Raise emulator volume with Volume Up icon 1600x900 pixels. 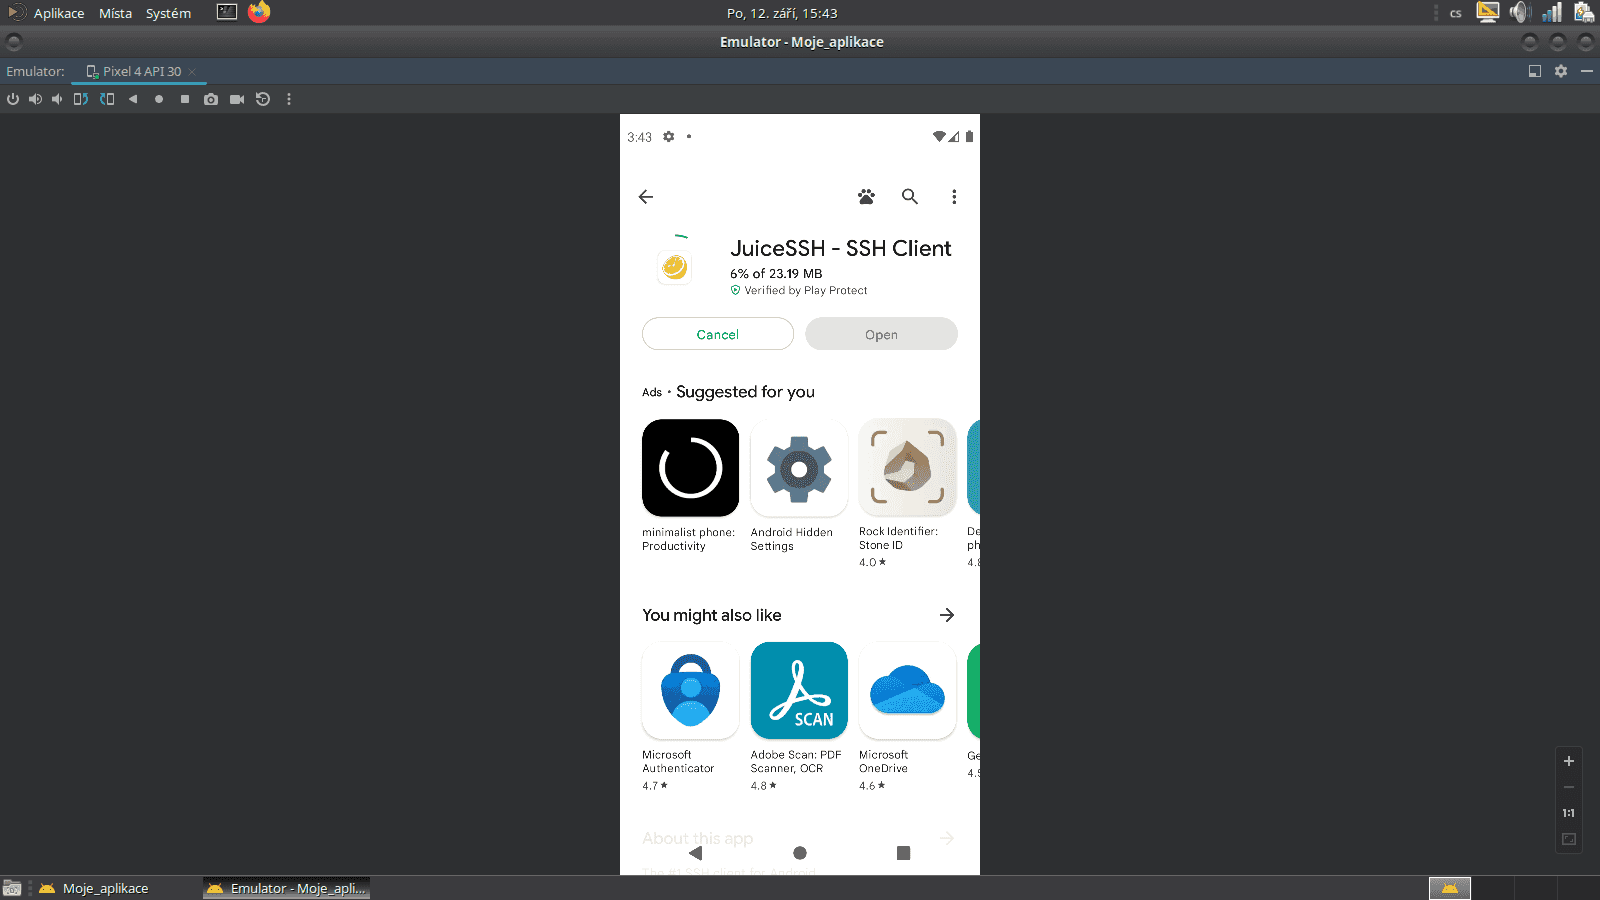pyautogui.click(x=35, y=99)
